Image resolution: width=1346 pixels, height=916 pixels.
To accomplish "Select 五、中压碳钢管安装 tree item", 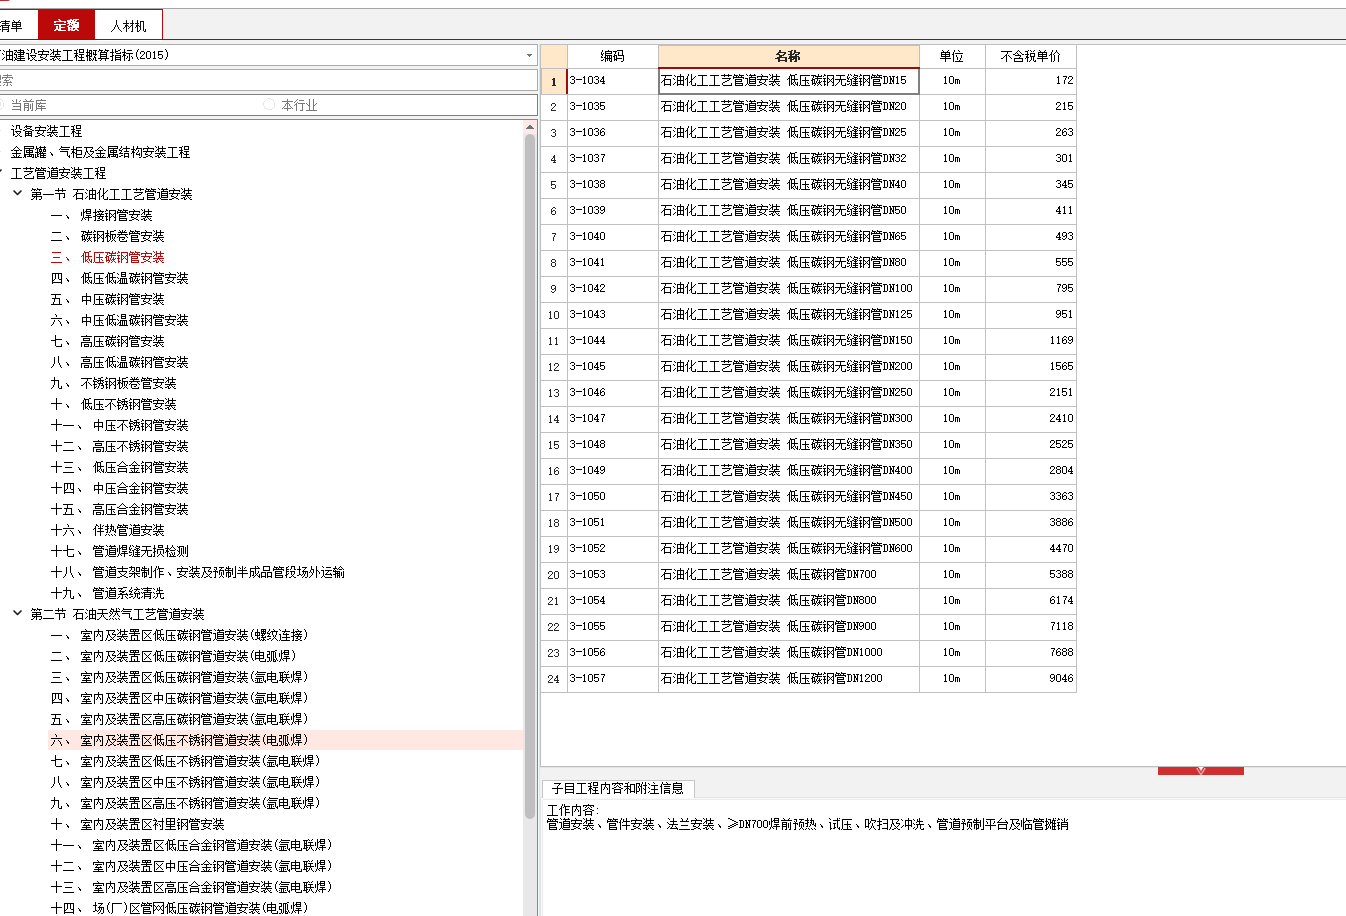I will pos(108,299).
